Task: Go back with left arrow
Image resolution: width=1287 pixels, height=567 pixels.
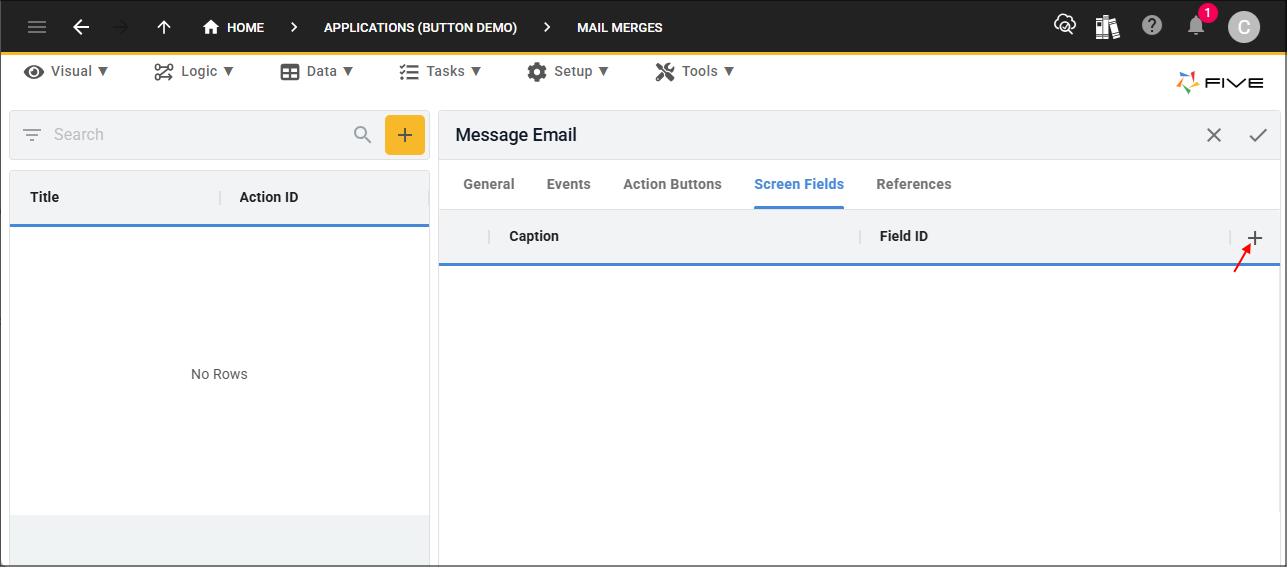Action: (81, 27)
